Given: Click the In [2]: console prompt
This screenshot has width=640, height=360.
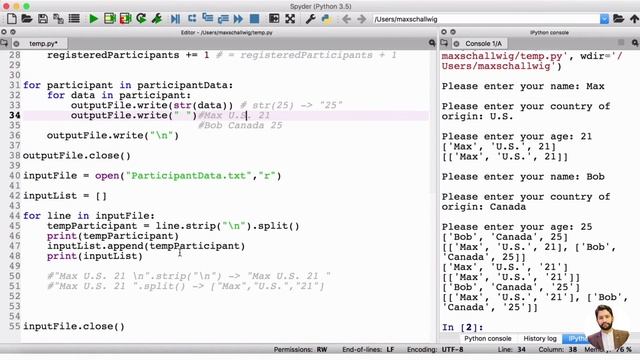Looking at the screenshot, I should (462, 327).
